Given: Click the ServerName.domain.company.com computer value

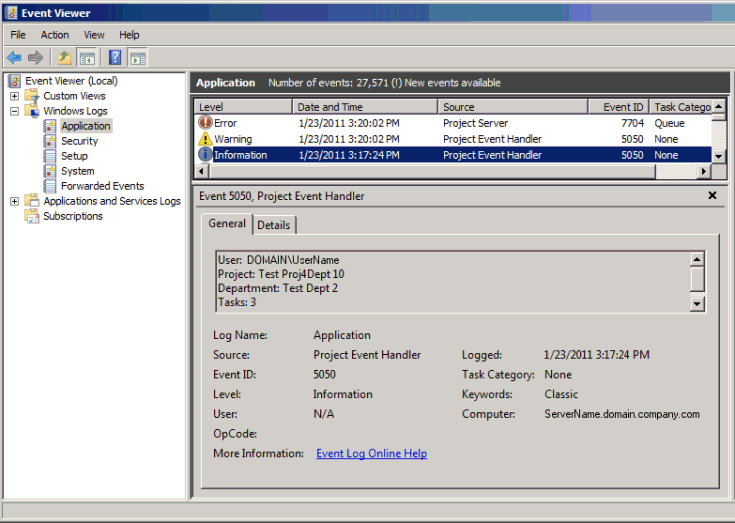Looking at the screenshot, I should pyautogui.click(x=622, y=414).
